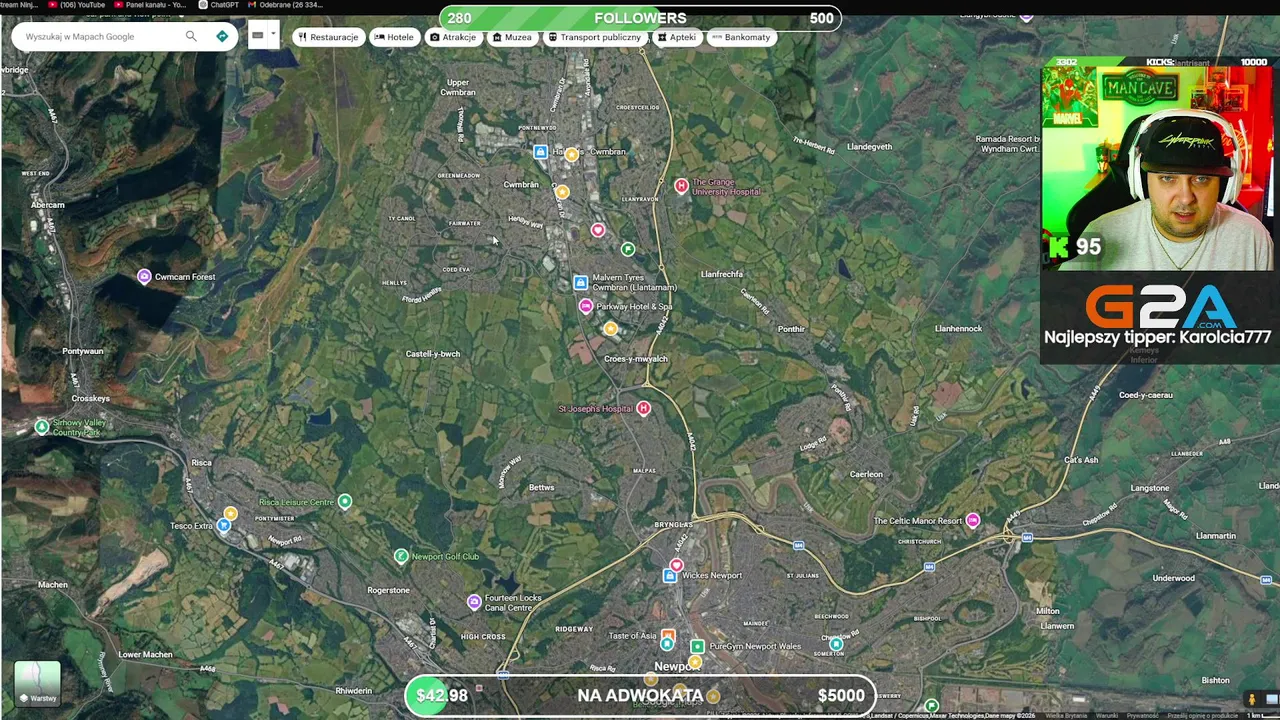Image resolution: width=1280 pixels, height=720 pixels.
Task: Click the Prywatność footer link
Action: click(1143, 715)
